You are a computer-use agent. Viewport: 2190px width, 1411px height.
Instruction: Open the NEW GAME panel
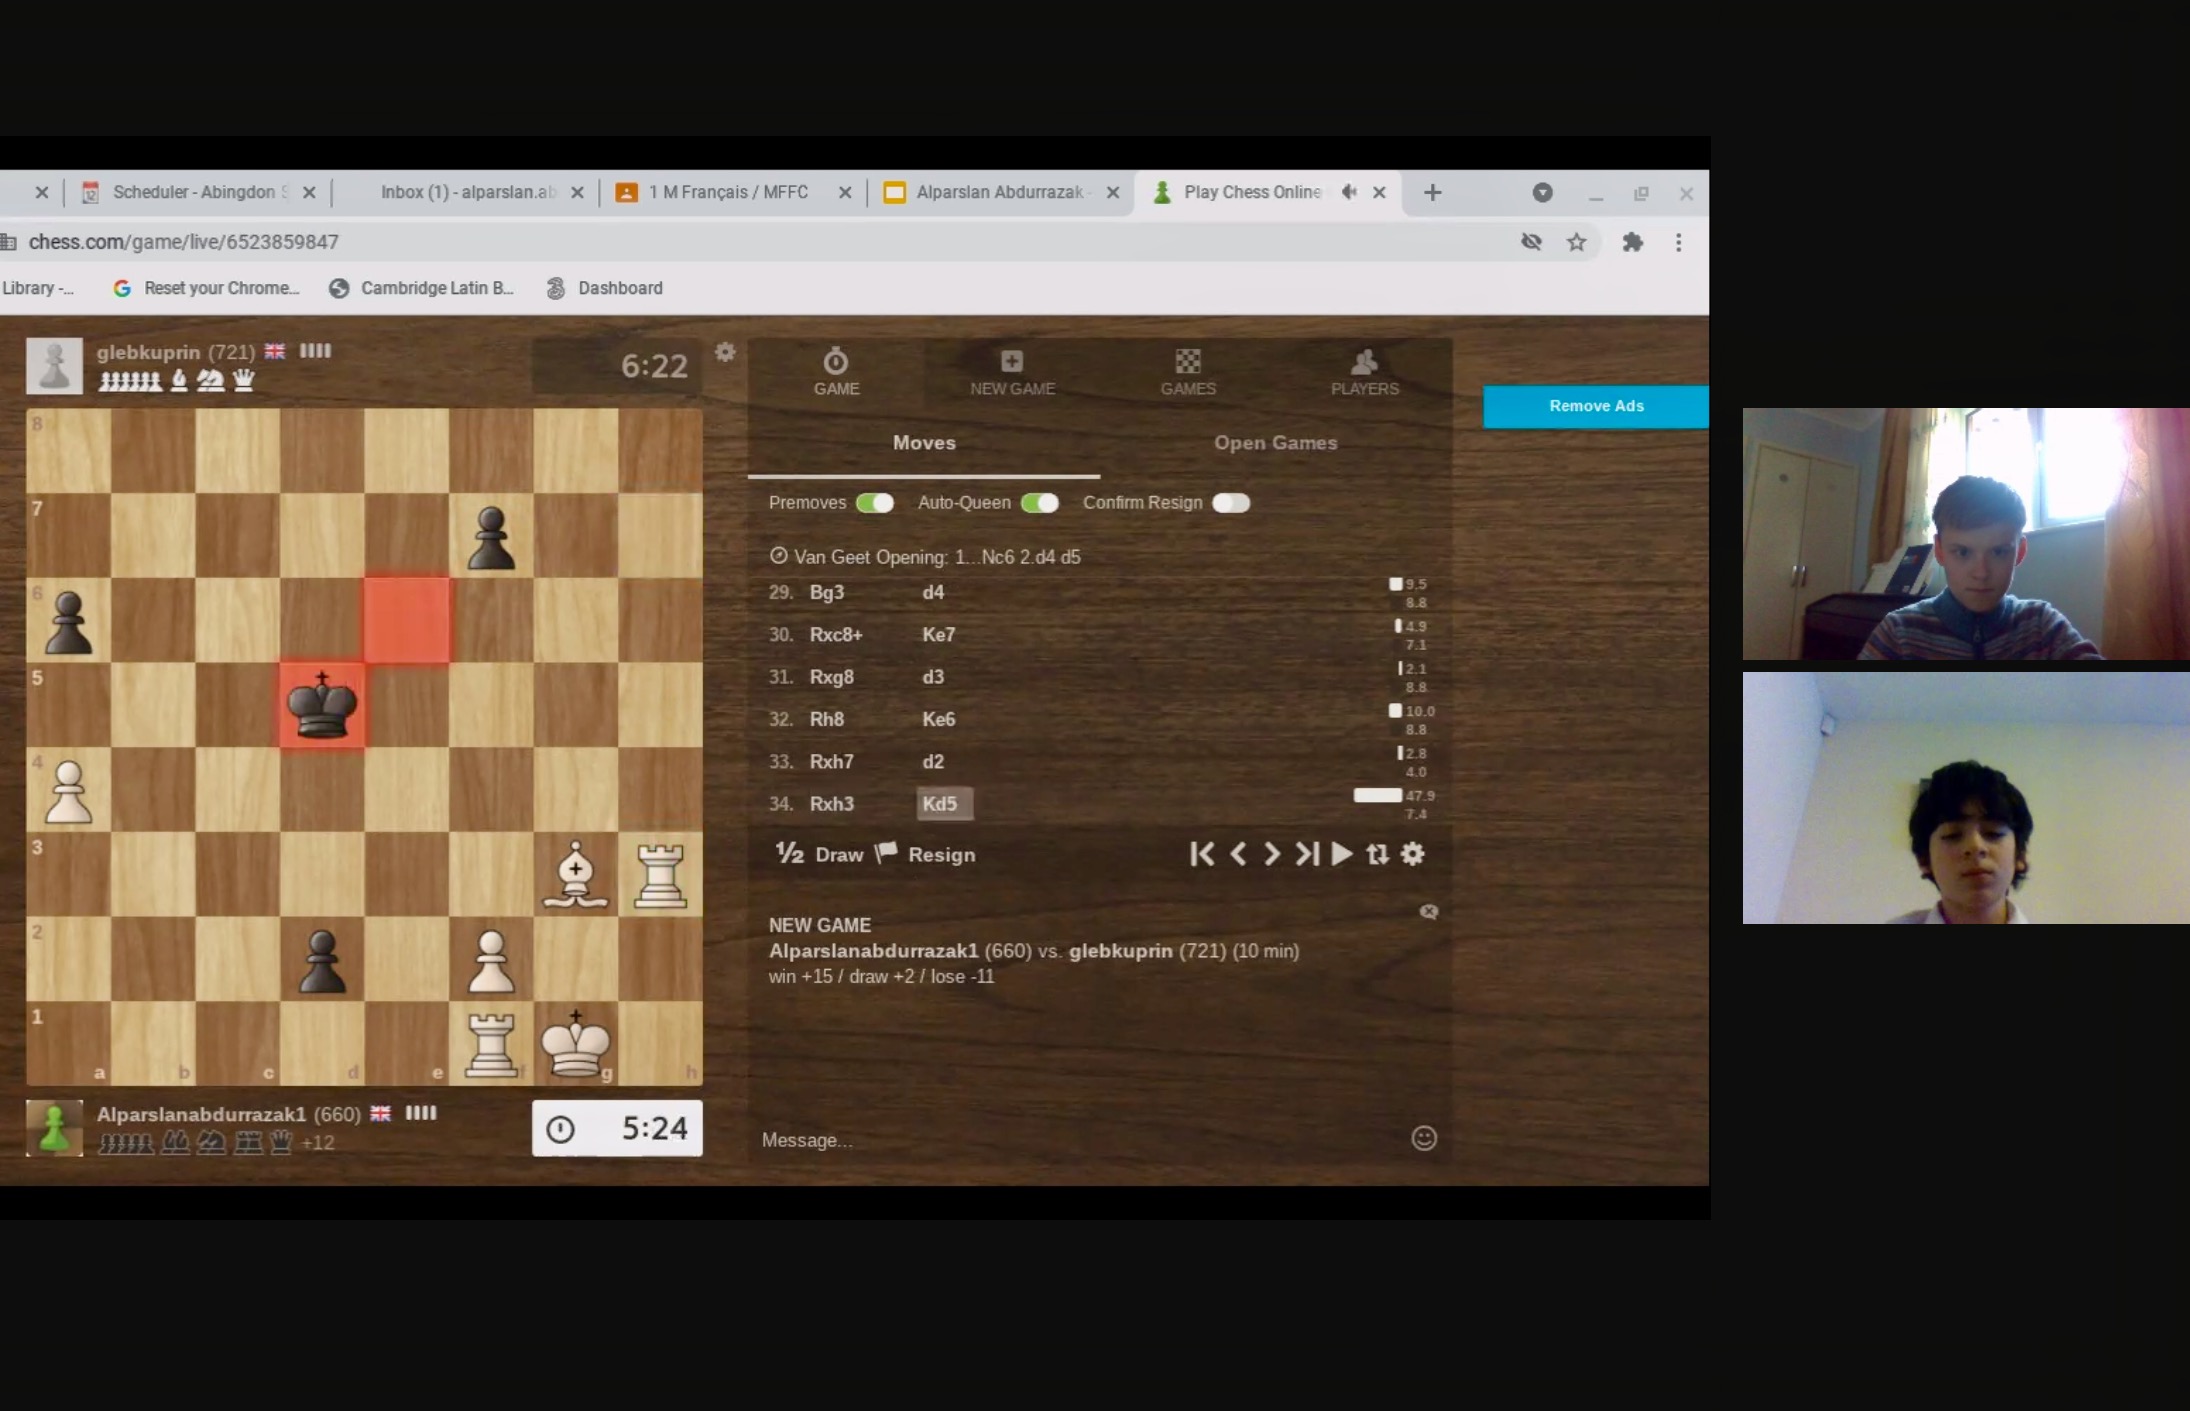click(x=1012, y=372)
